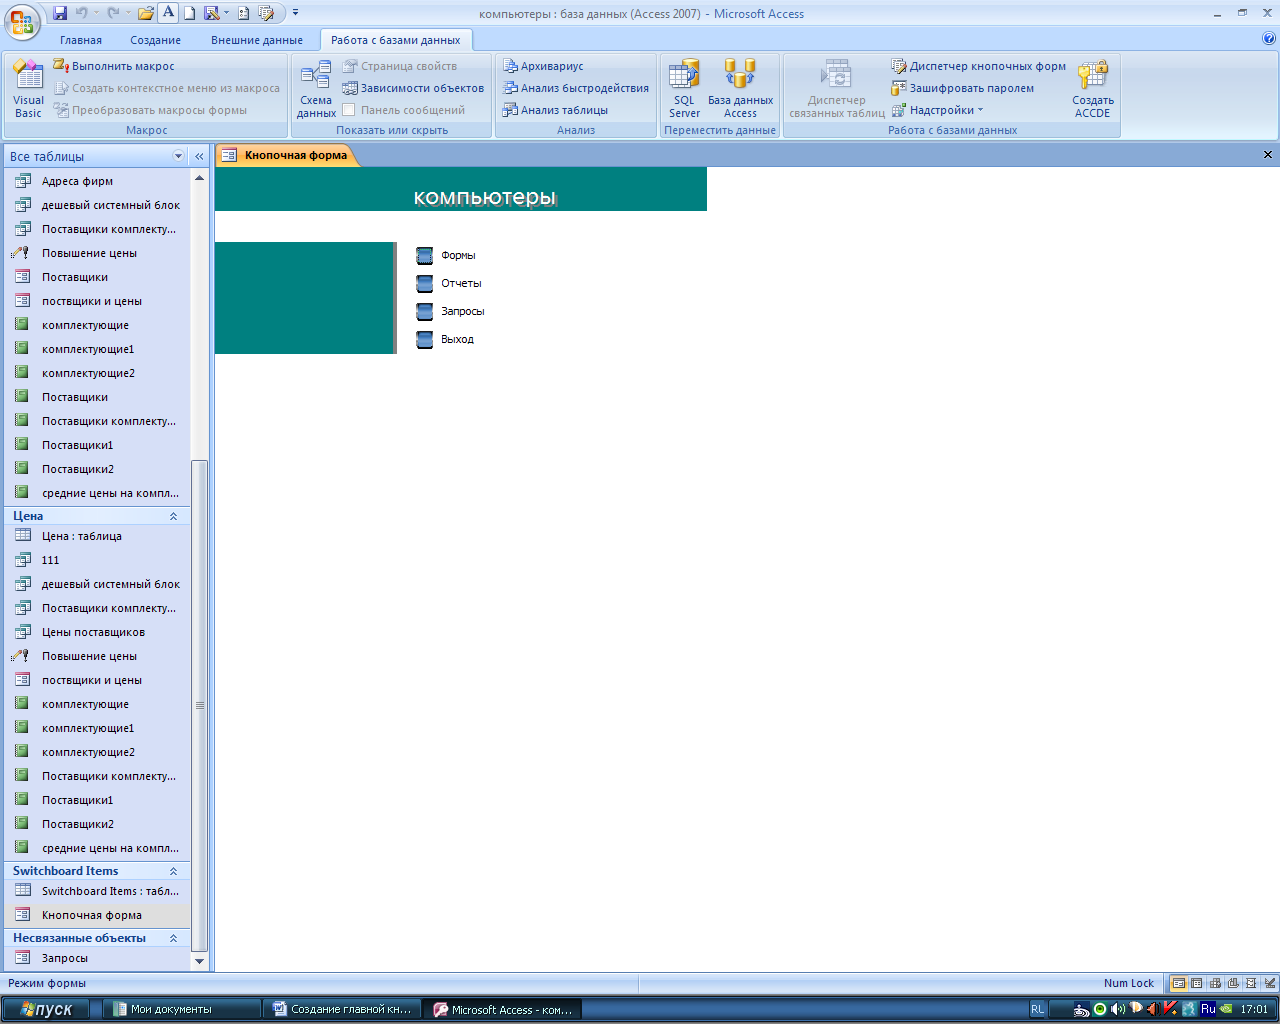Open the undo history dropdown arrow
Screen dimensions: 1280x1024
(x=97, y=13)
